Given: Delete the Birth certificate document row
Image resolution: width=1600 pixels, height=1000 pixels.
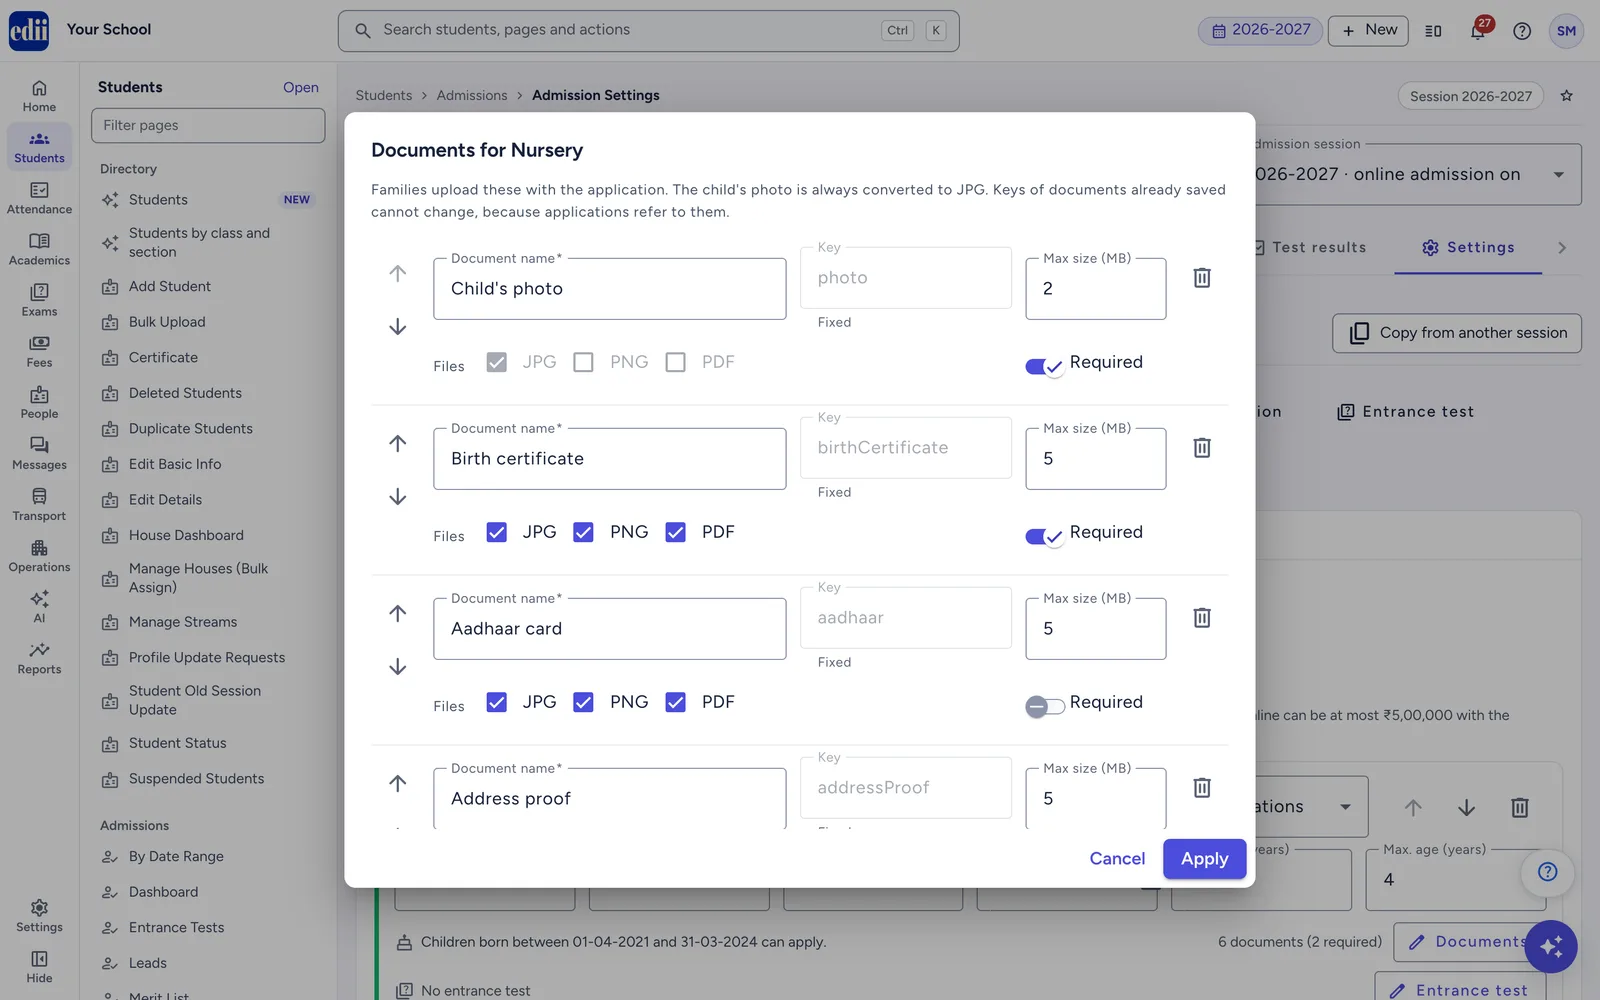Looking at the screenshot, I should [x=1202, y=448].
